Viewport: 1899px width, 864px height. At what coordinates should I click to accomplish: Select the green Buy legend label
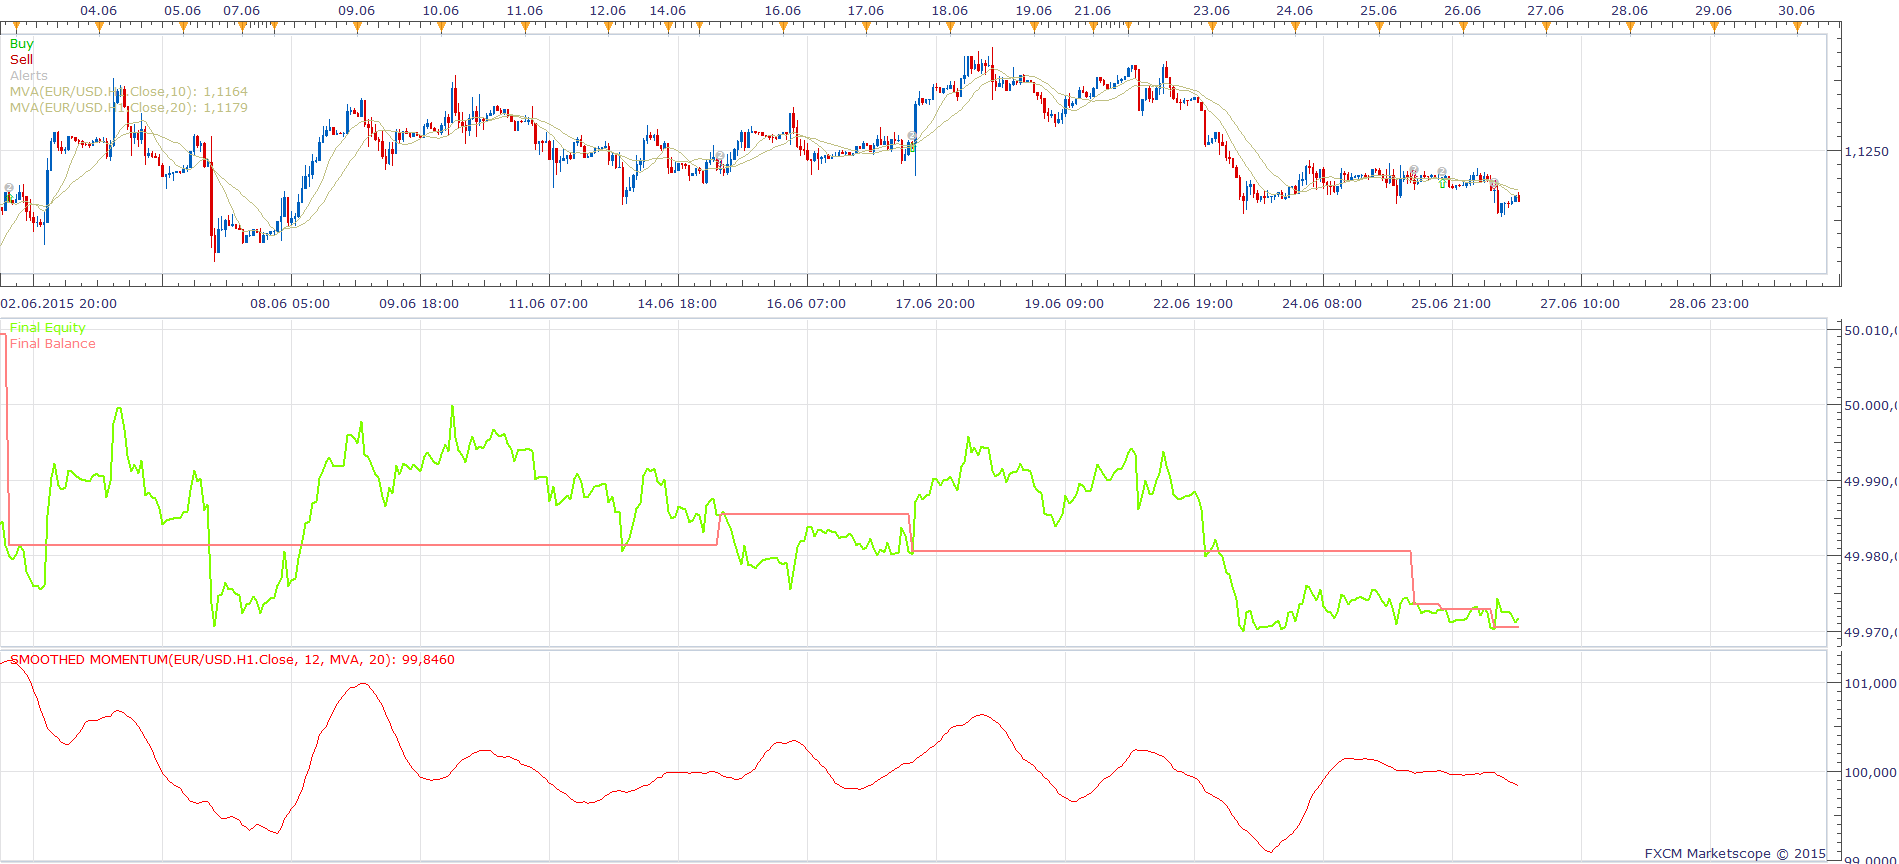pyautogui.click(x=22, y=44)
